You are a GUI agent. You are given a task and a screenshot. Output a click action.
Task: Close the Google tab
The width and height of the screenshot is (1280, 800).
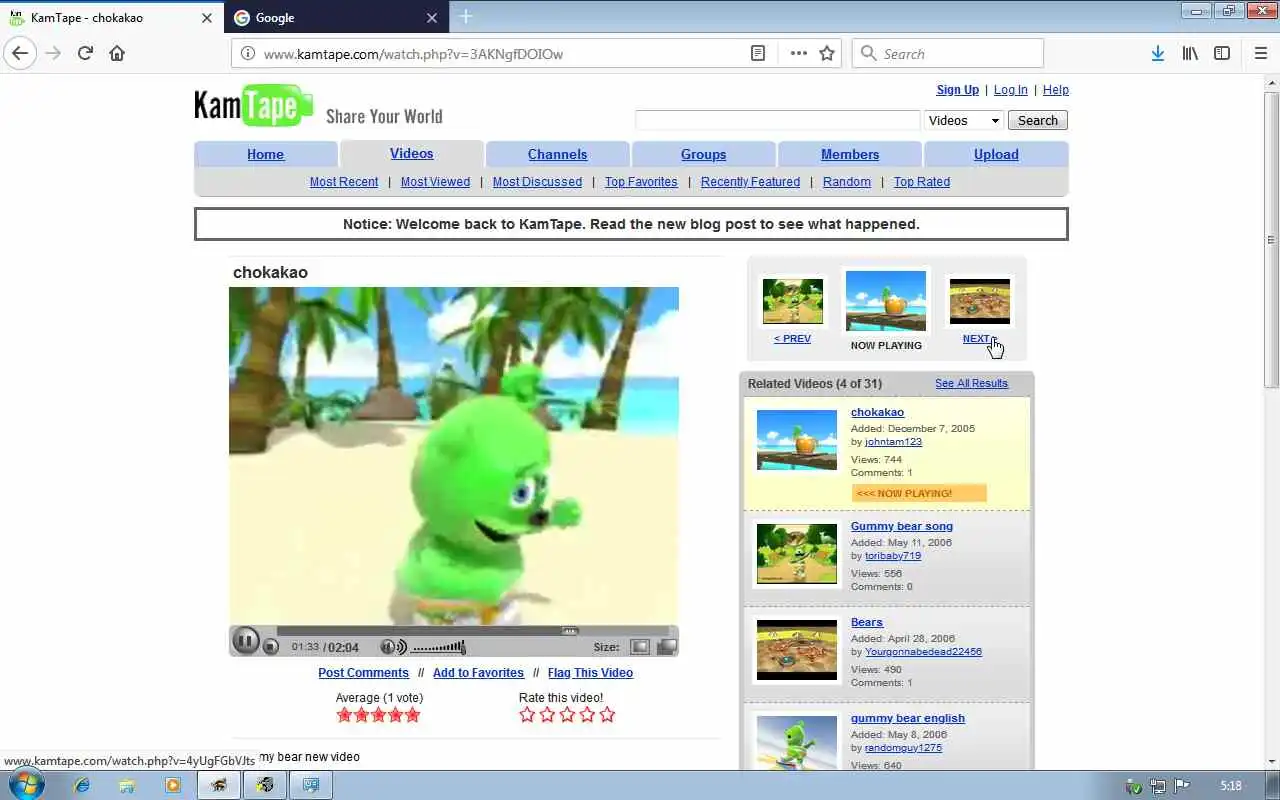coord(432,18)
